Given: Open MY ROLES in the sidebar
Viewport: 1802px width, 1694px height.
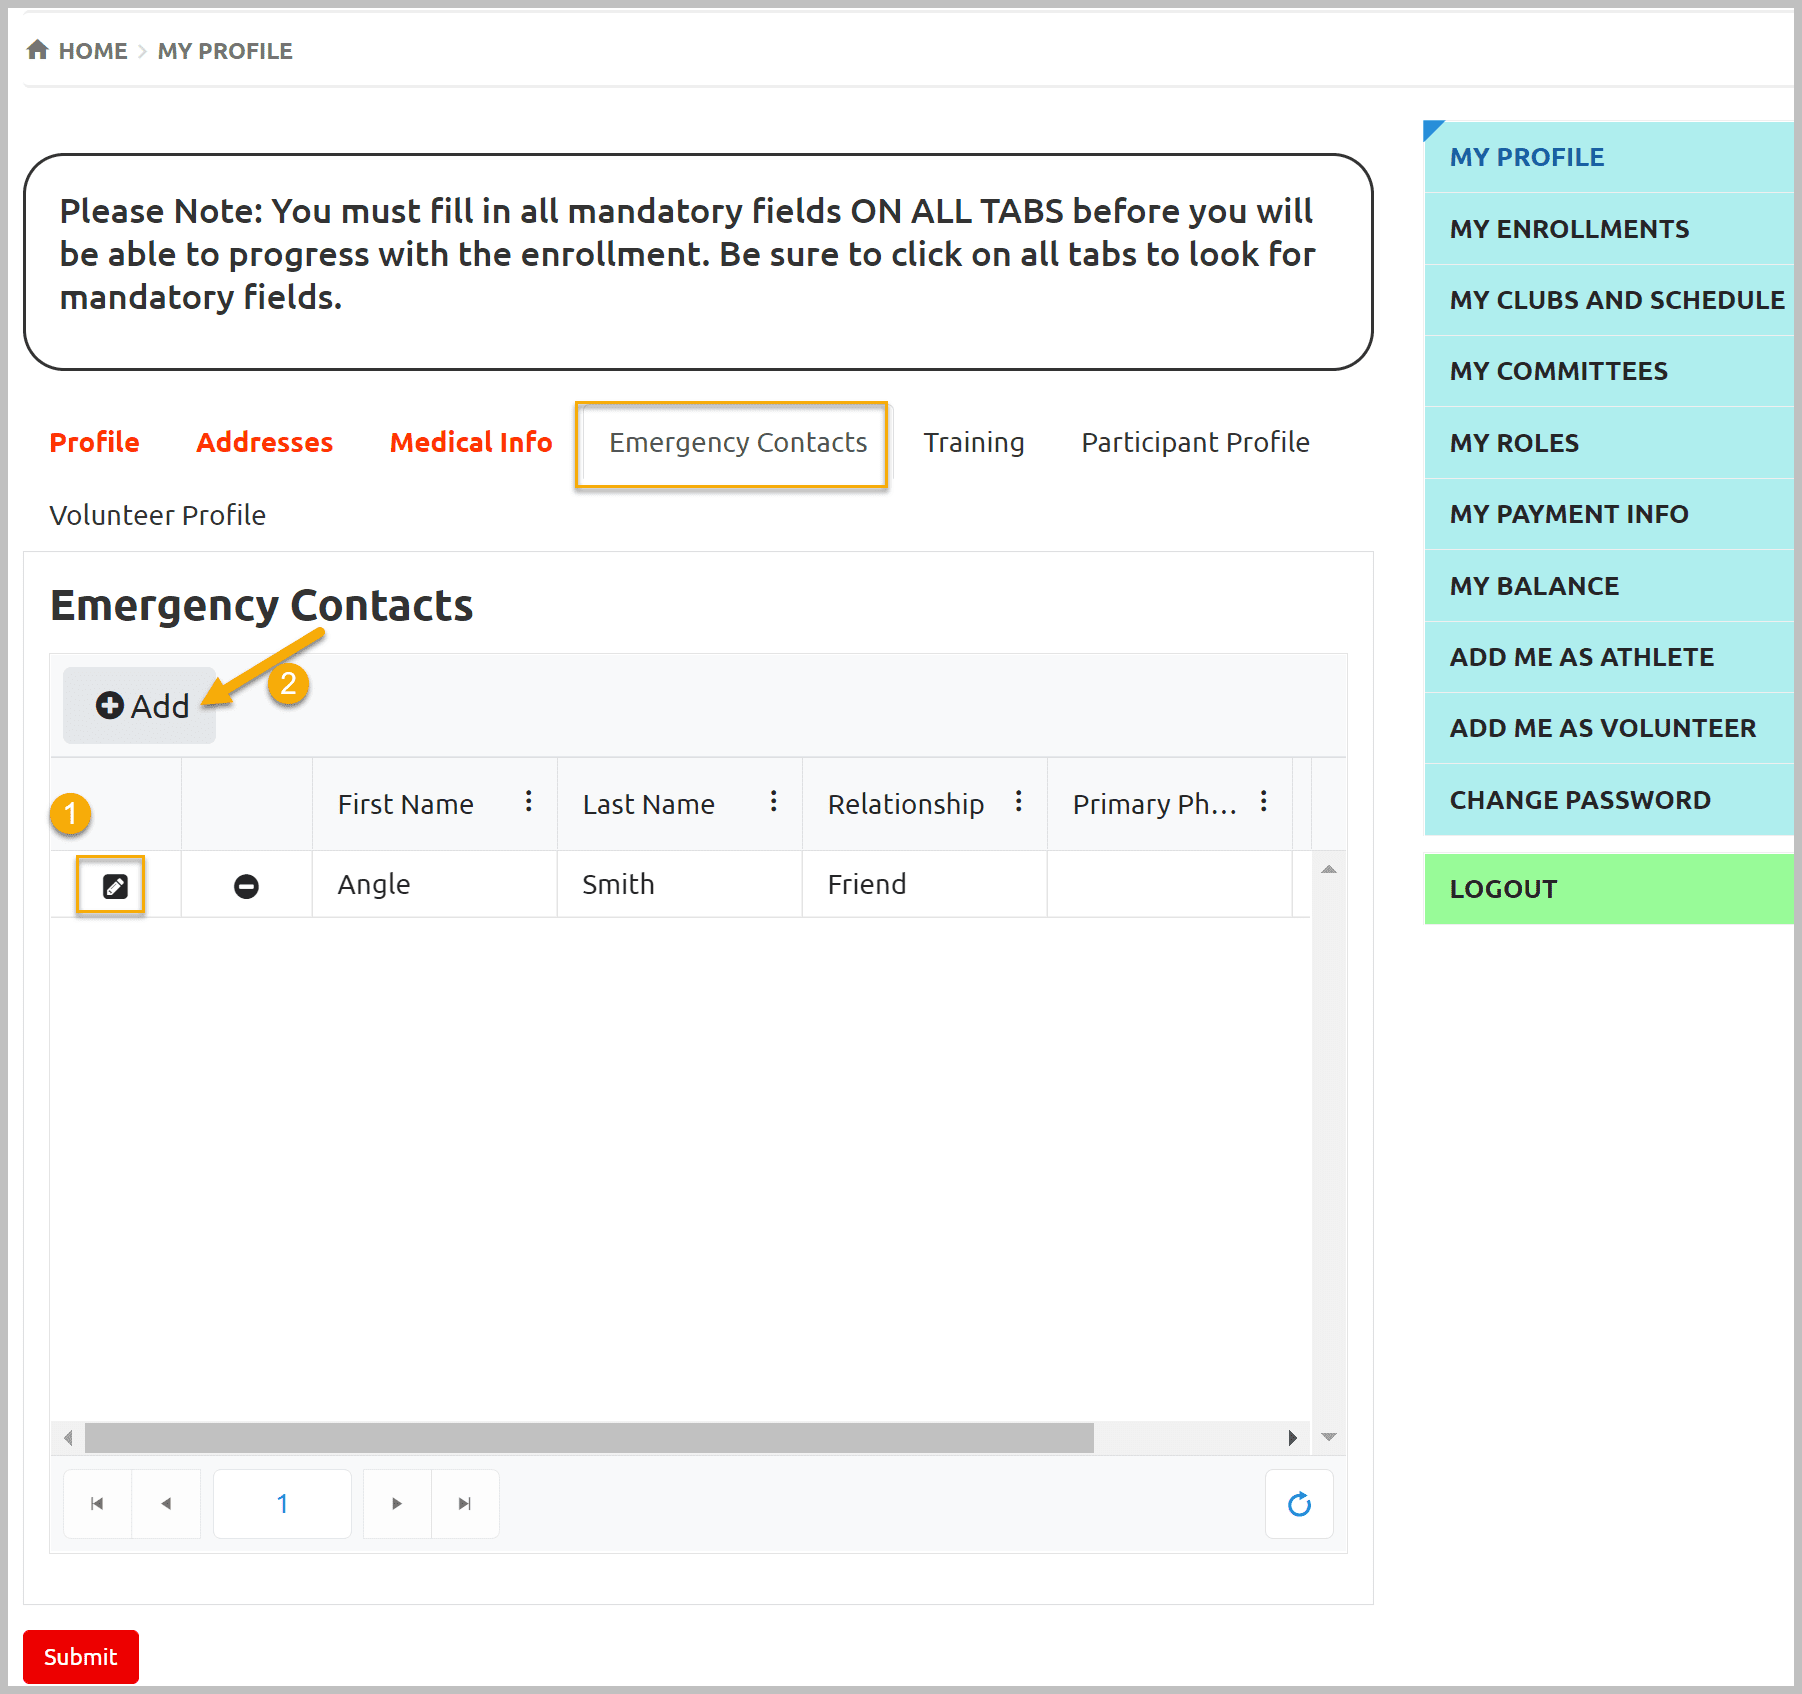Looking at the screenshot, I should [x=1608, y=443].
